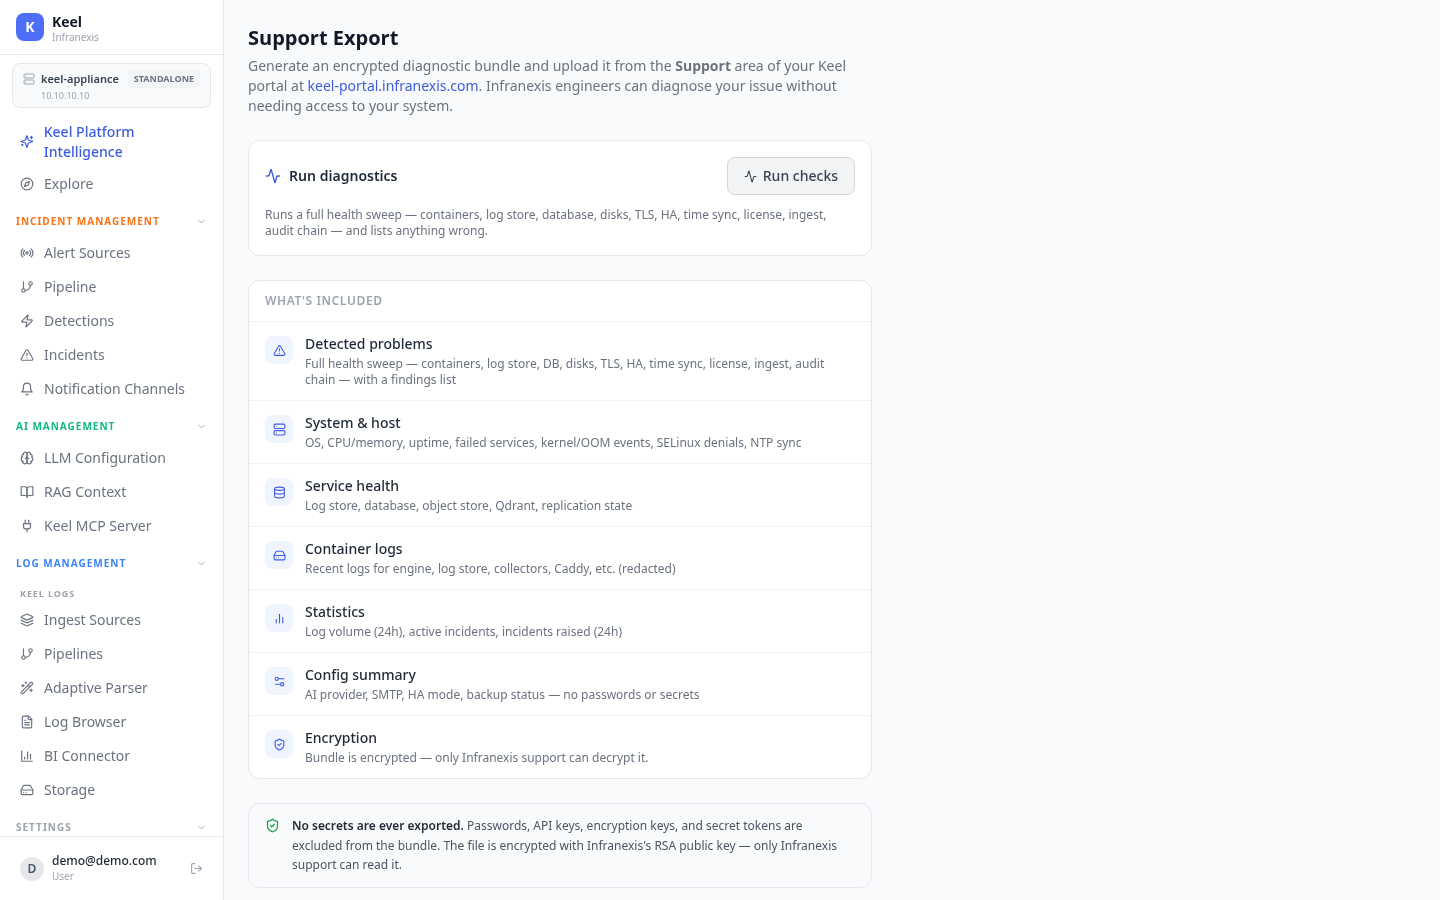Click the Ingest Sources layers icon
This screenshot has height=900, width=1440.
coord(27,620)
